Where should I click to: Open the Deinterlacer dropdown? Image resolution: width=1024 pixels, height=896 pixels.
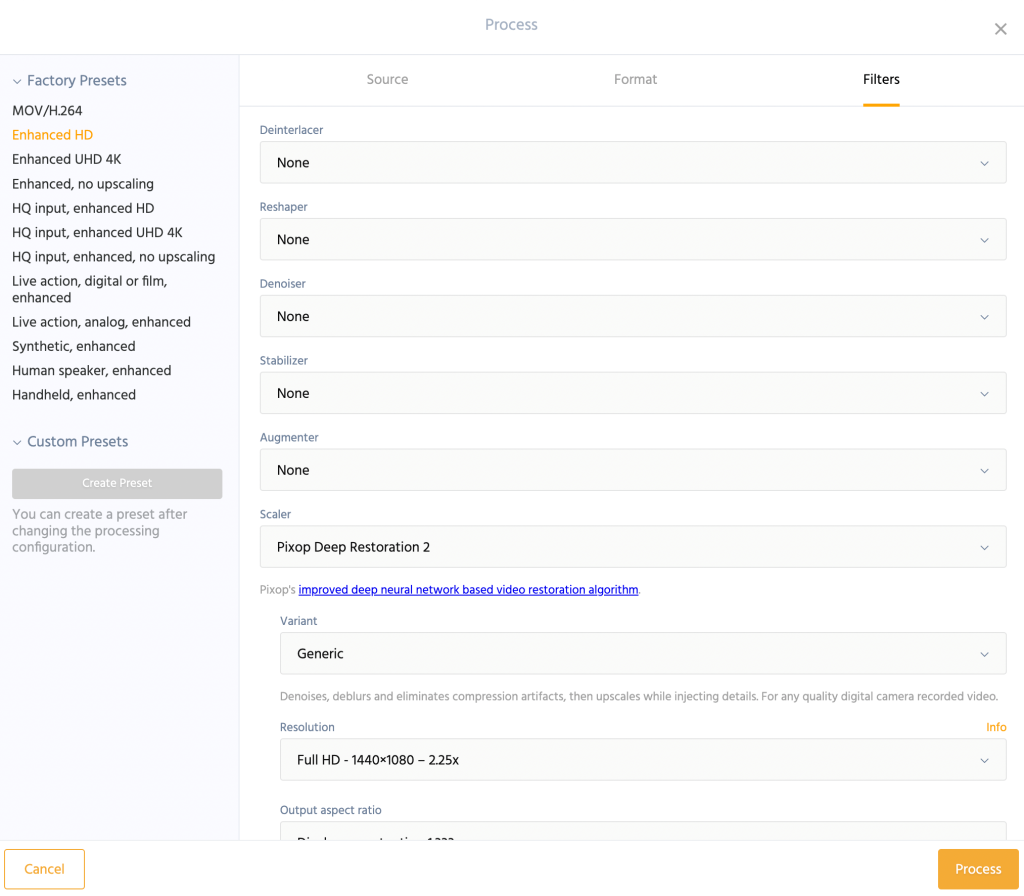(x=632, y=163)
